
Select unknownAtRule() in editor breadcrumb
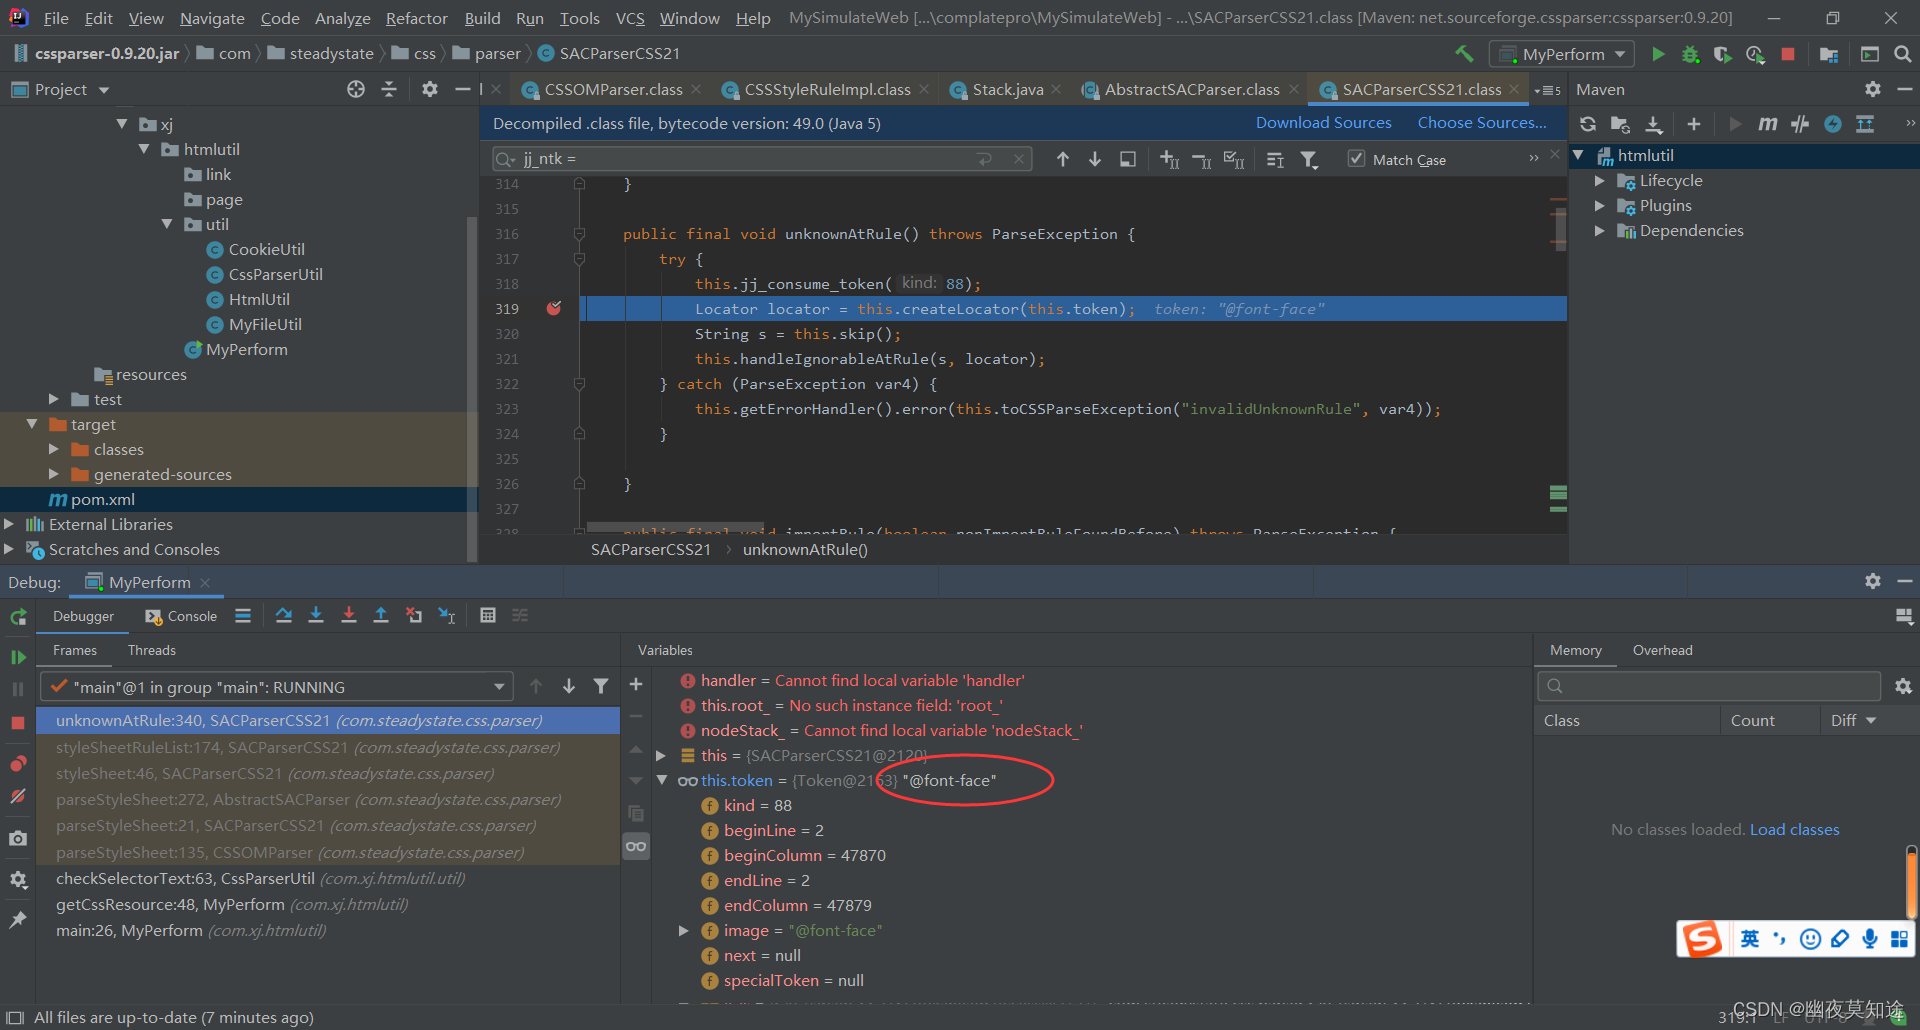coord(805,549)
